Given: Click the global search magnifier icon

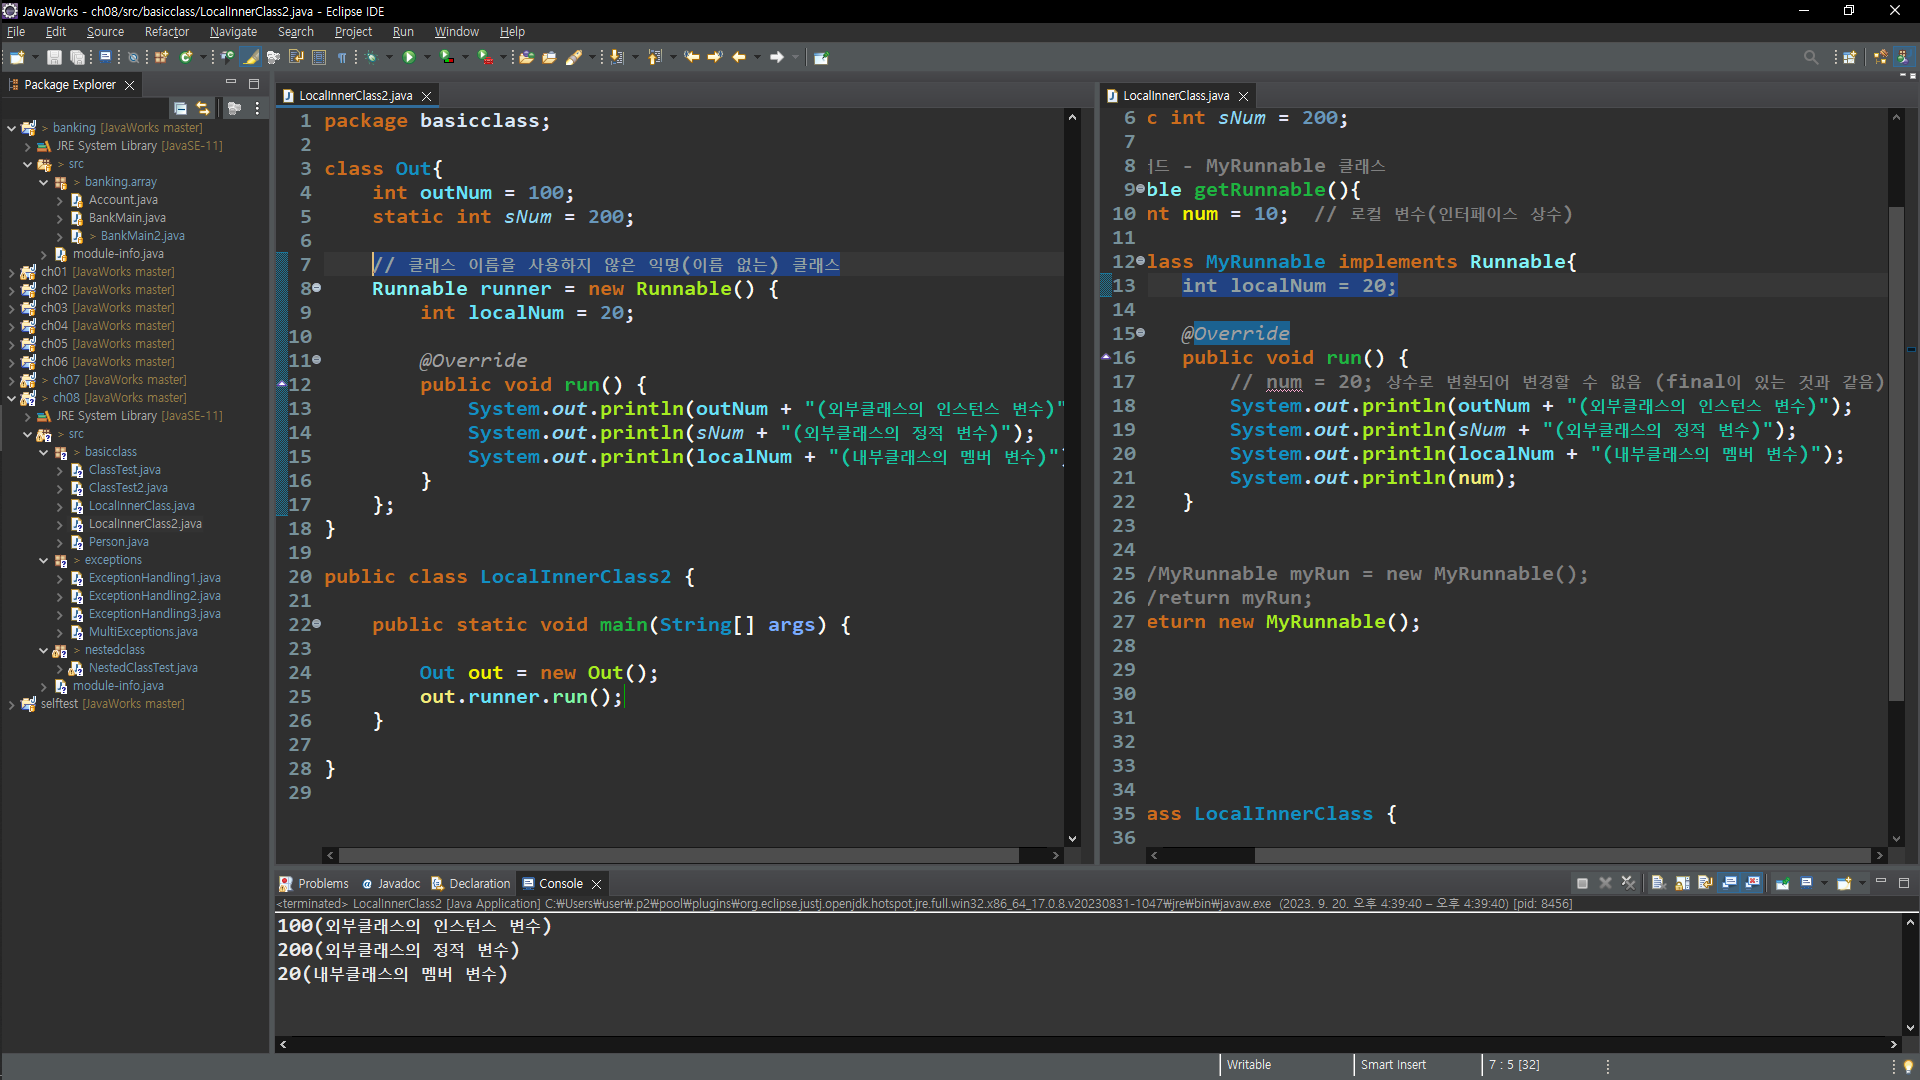Looking at the screenshot, I should click(1810, 57).
